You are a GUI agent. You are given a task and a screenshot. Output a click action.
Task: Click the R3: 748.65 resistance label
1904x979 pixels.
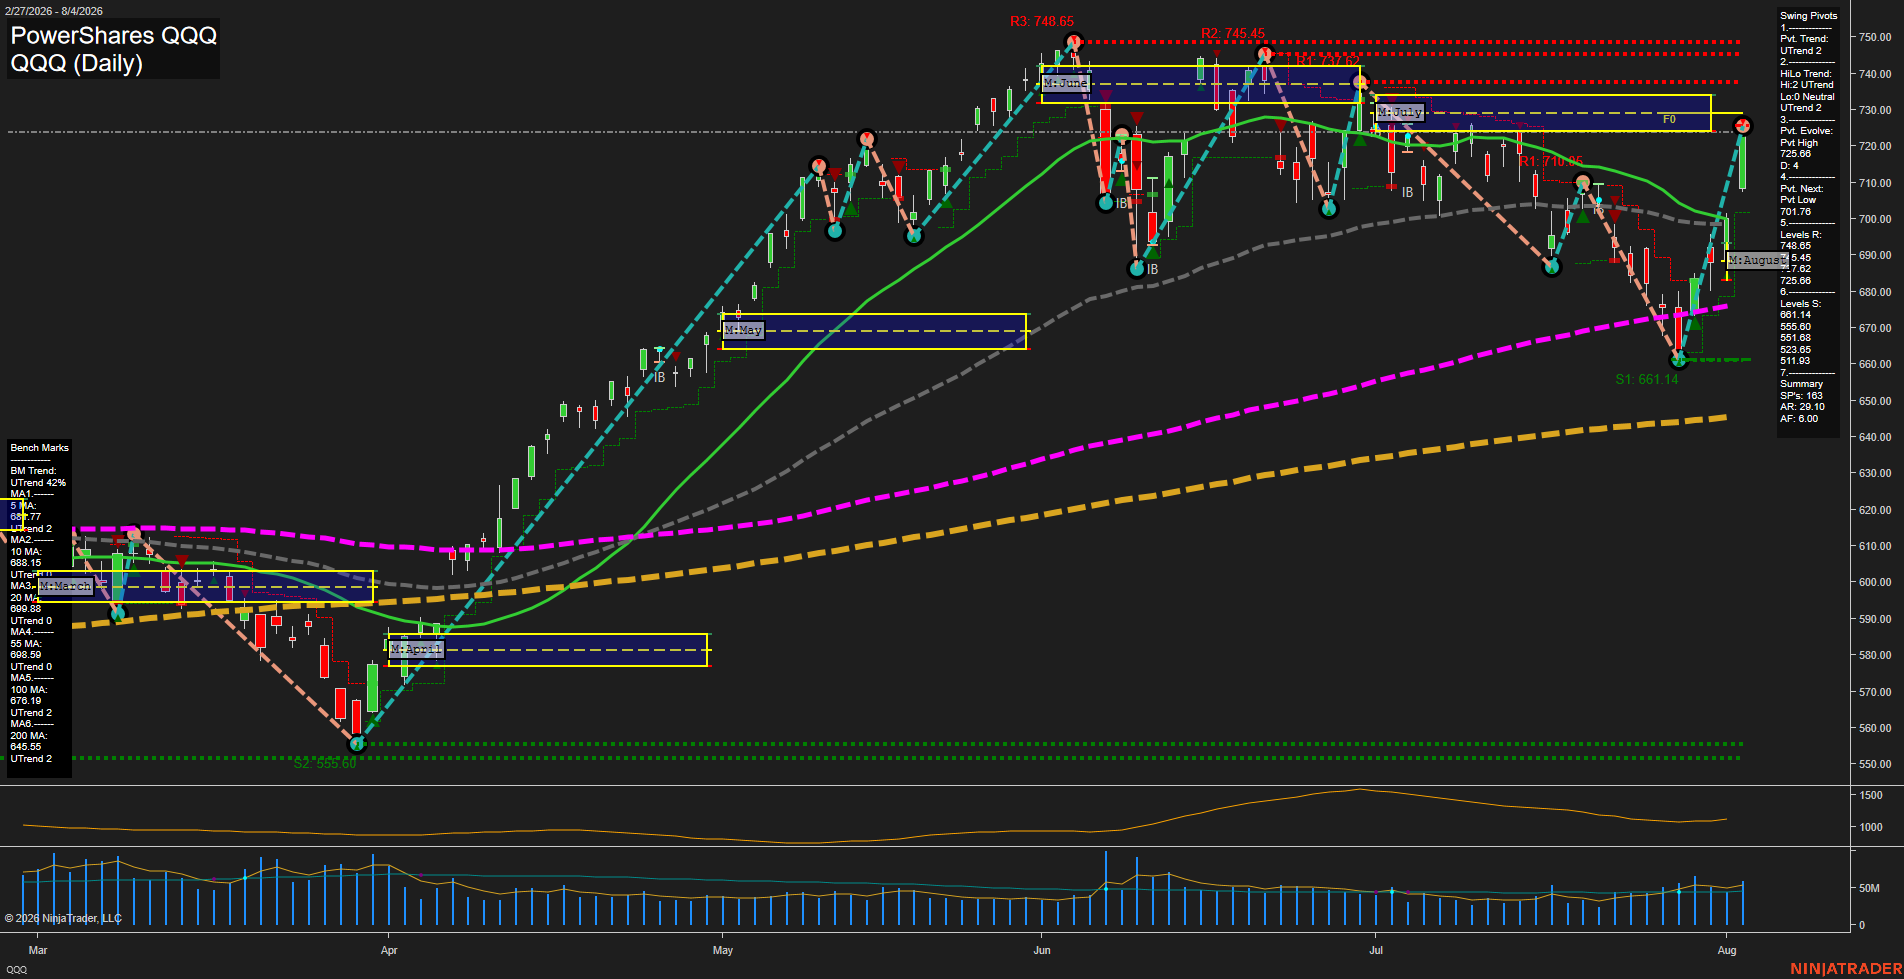pyautogui.click(x=1042, y=21)
